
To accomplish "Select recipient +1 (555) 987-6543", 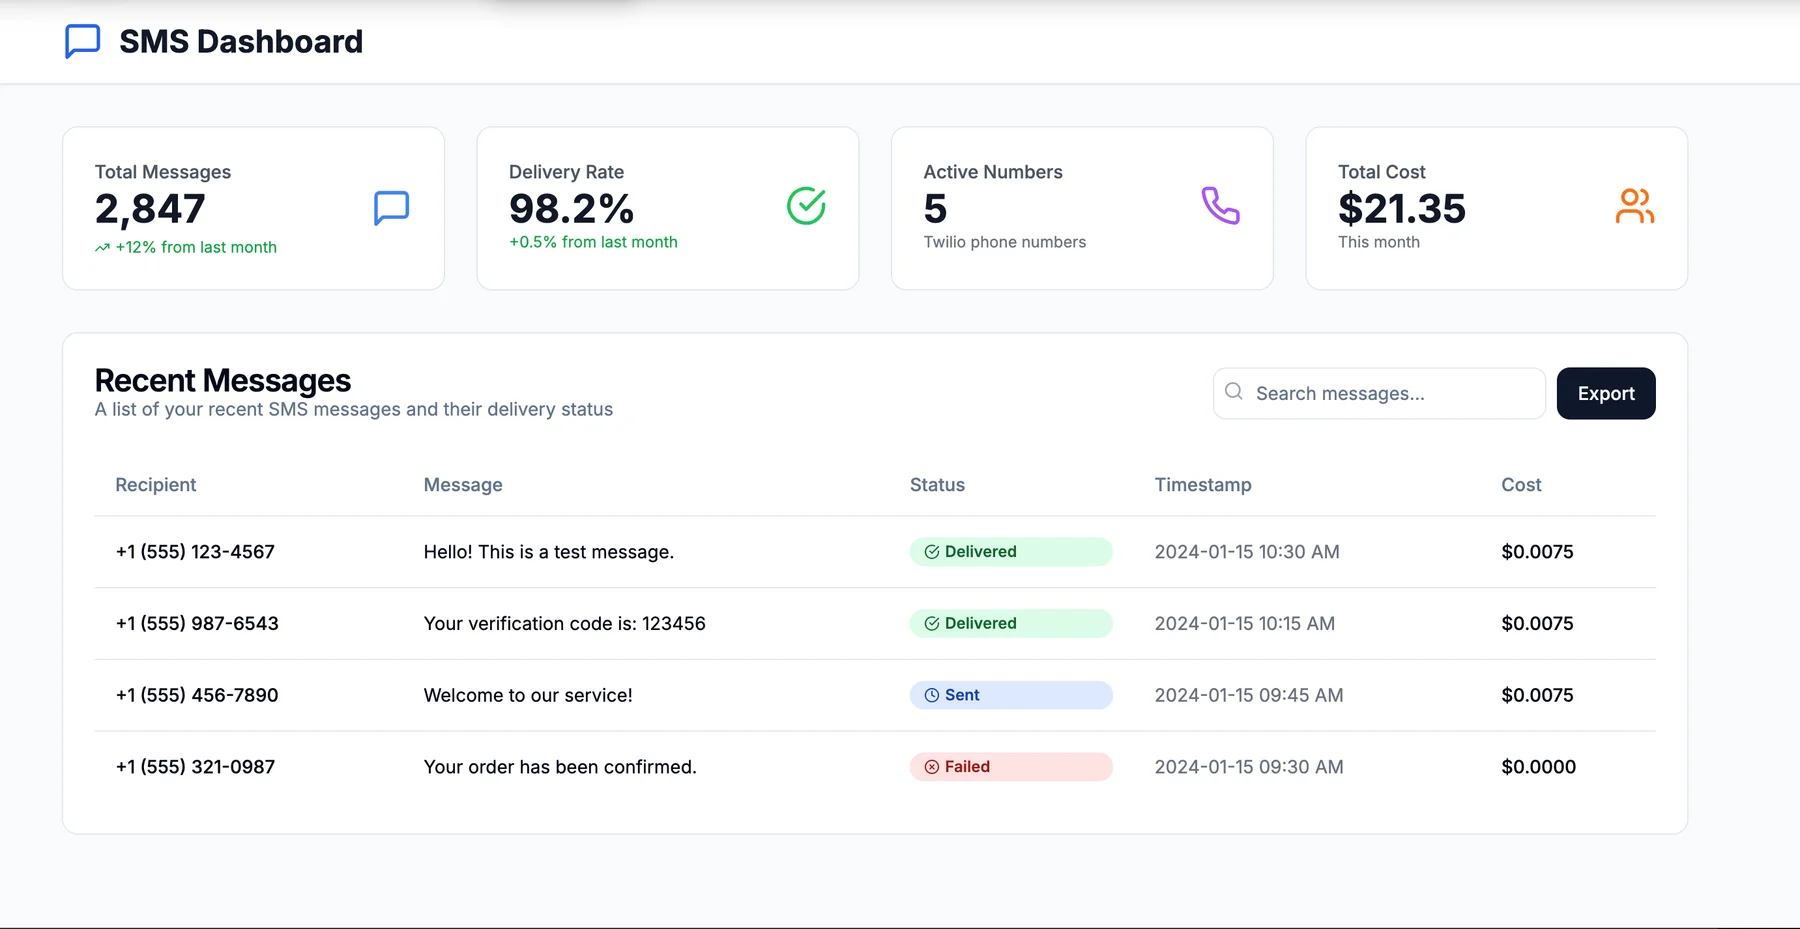I will [197, 624].
